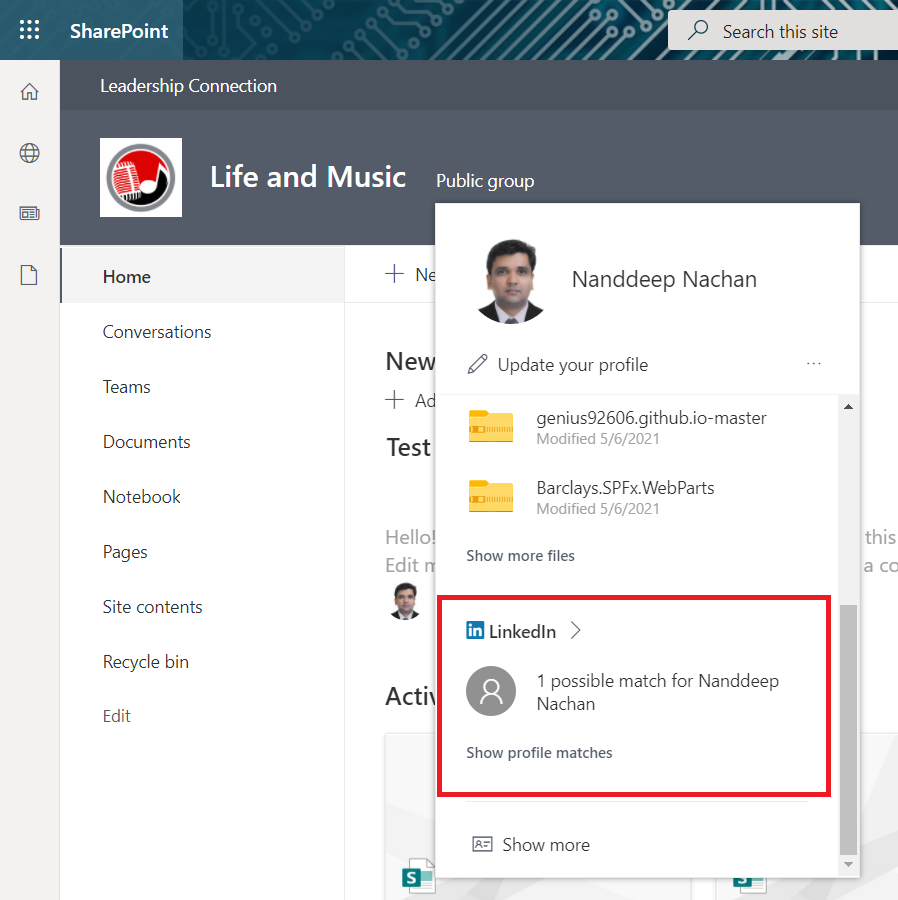Click the Home icon in left rail

pos(30,92)
